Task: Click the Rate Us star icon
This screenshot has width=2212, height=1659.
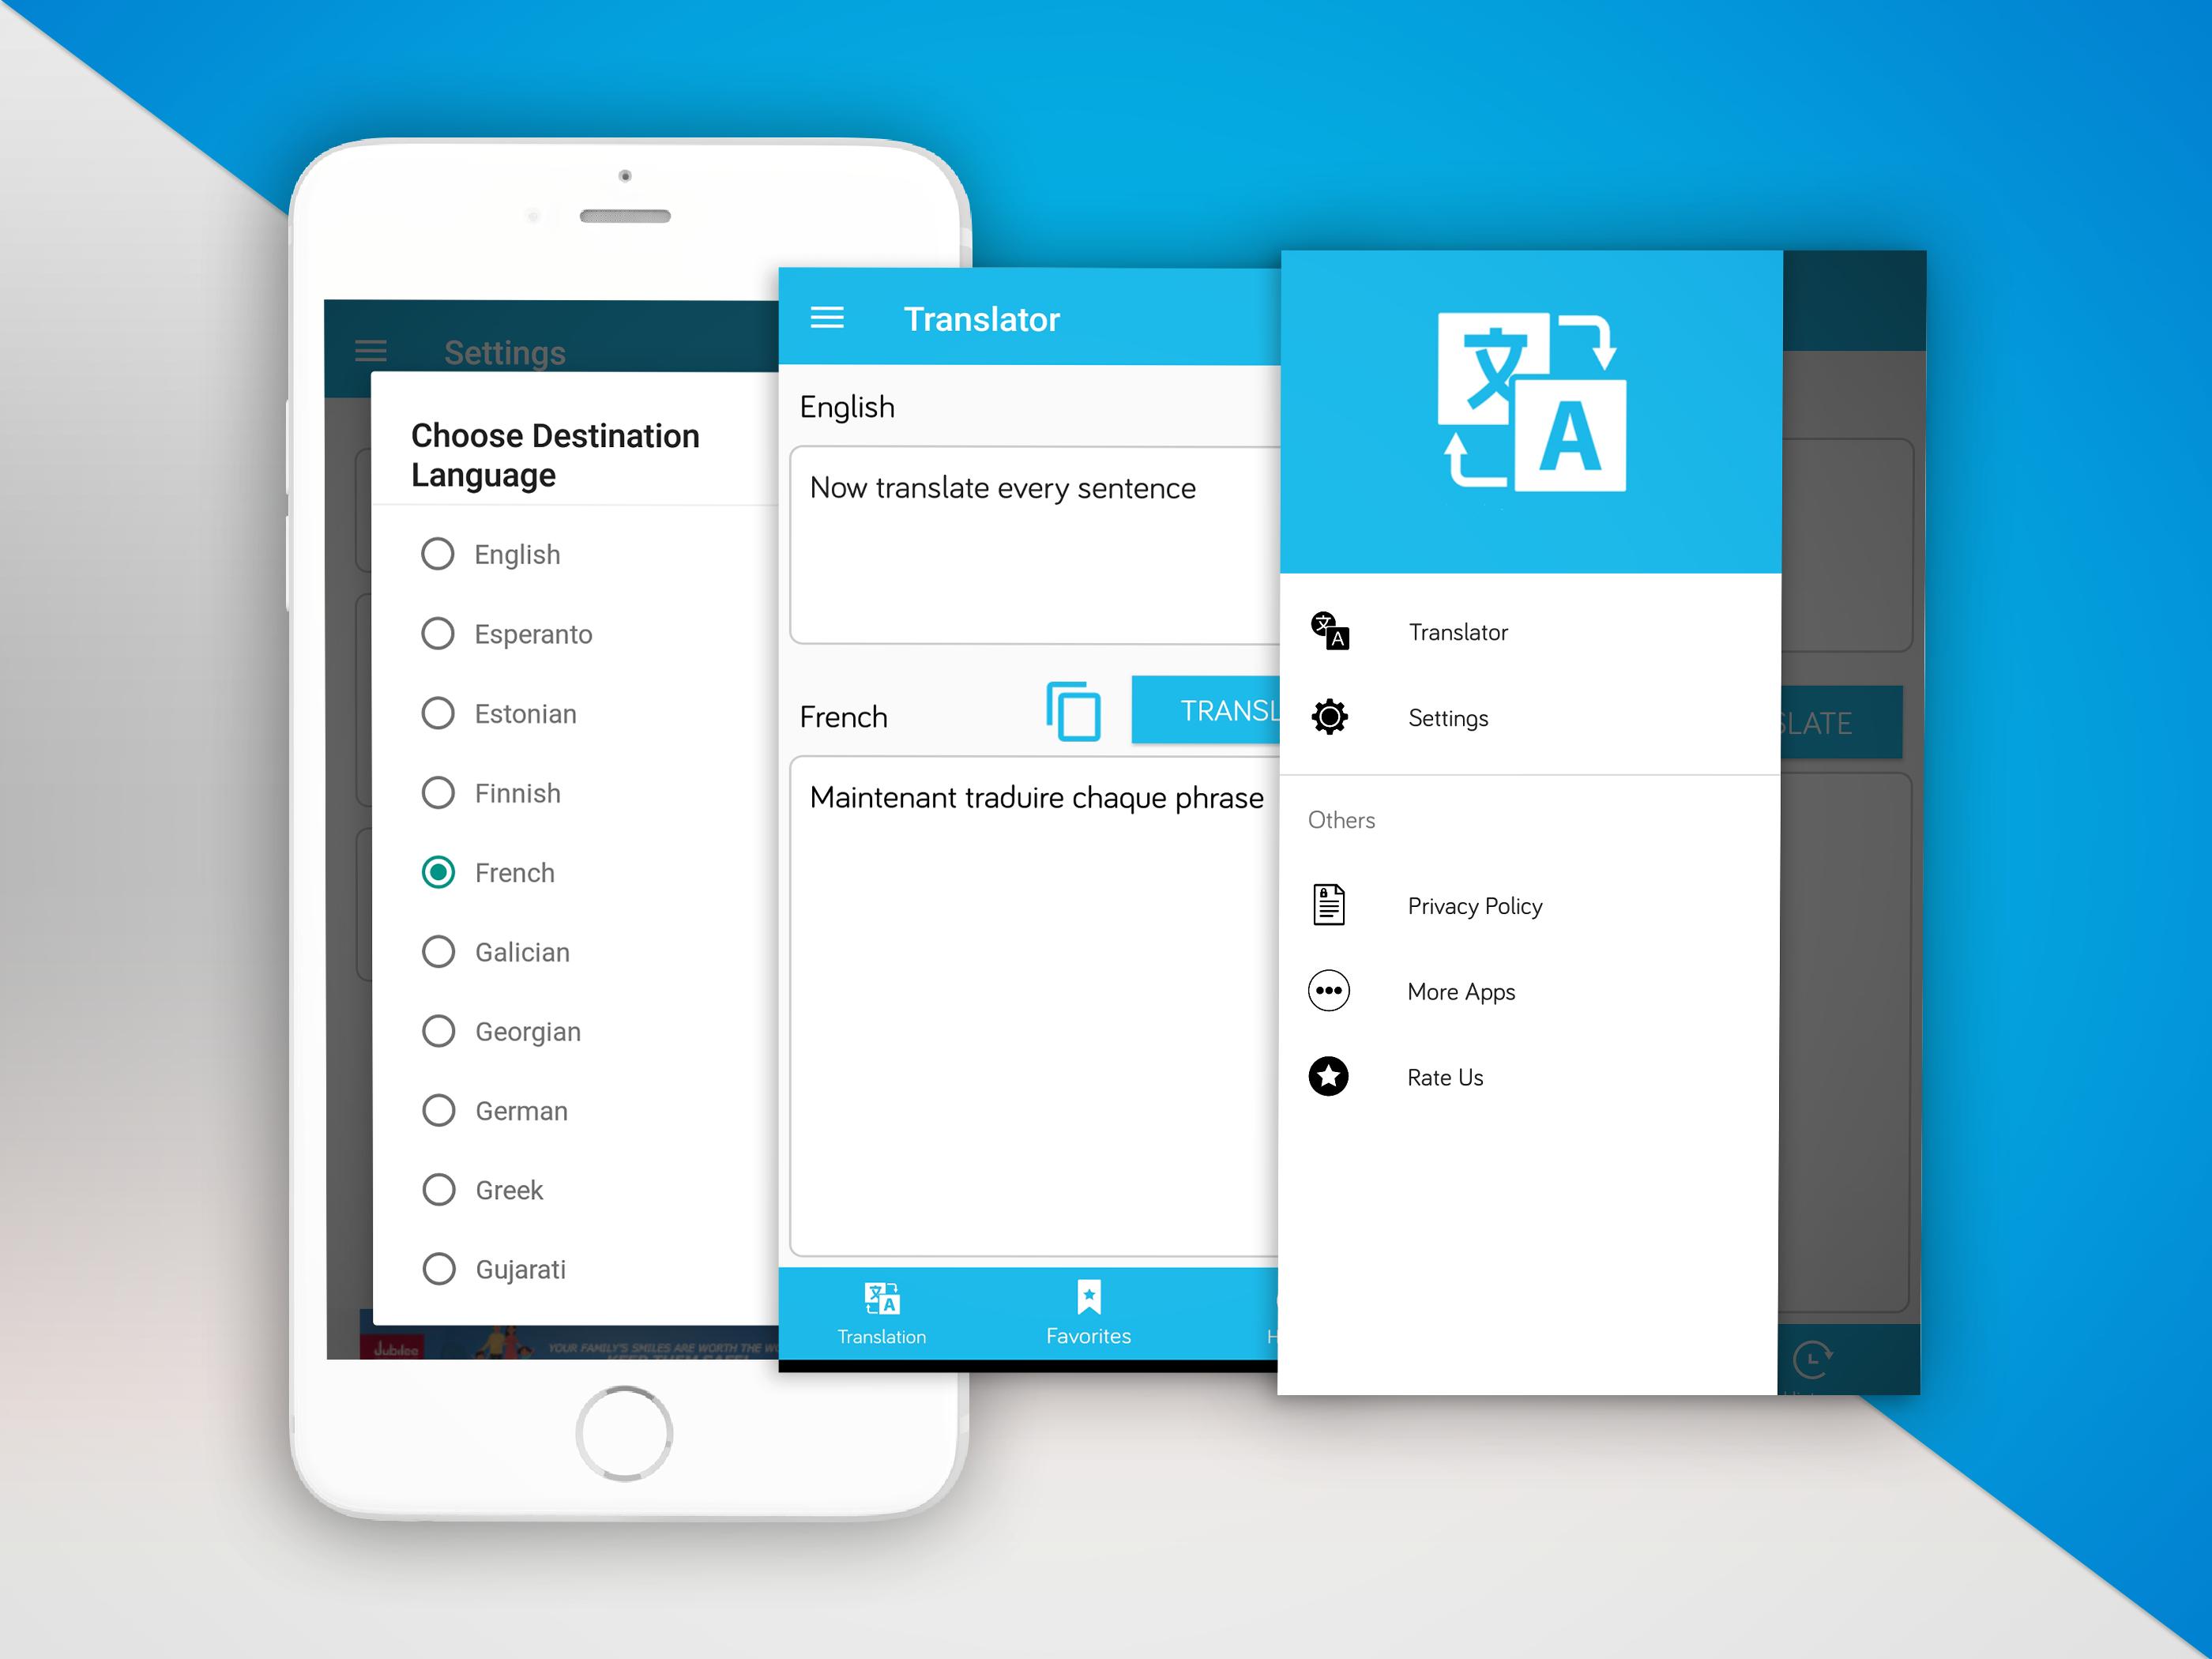Action: (x=1329, y=1077)
